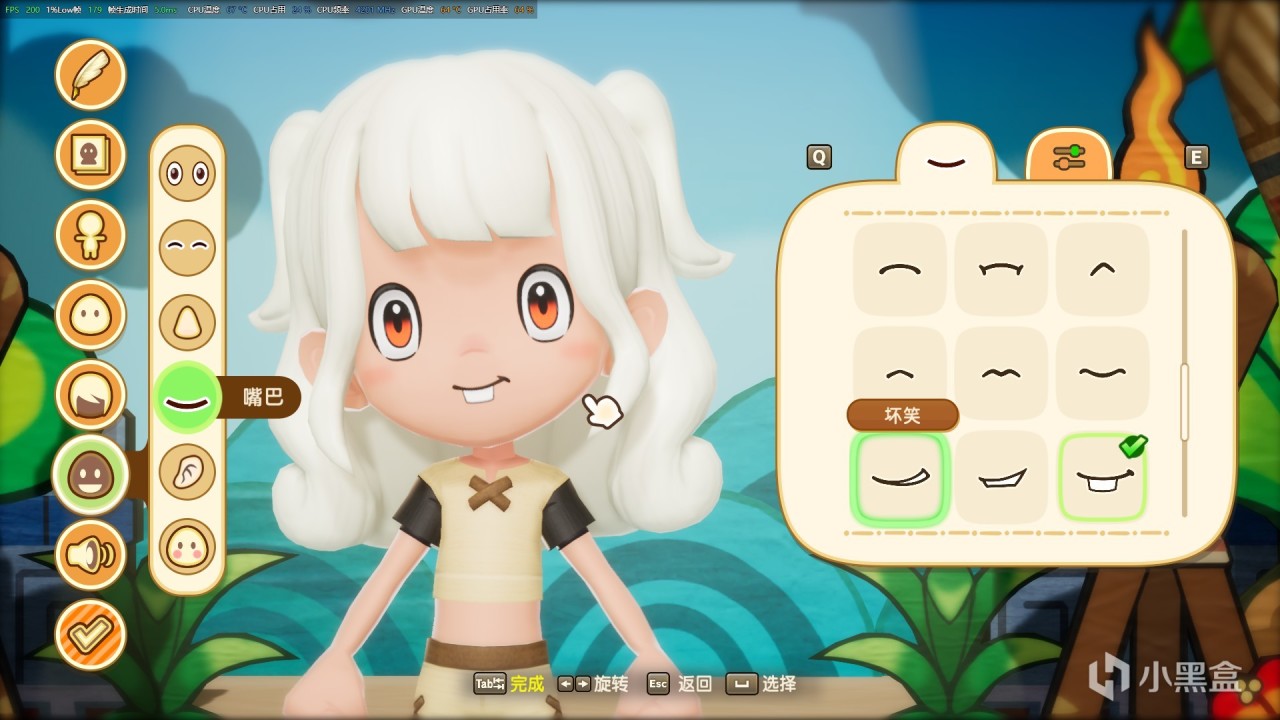Open the hairstyle category icon
1280x720 pixels.
tap(91, 395)
